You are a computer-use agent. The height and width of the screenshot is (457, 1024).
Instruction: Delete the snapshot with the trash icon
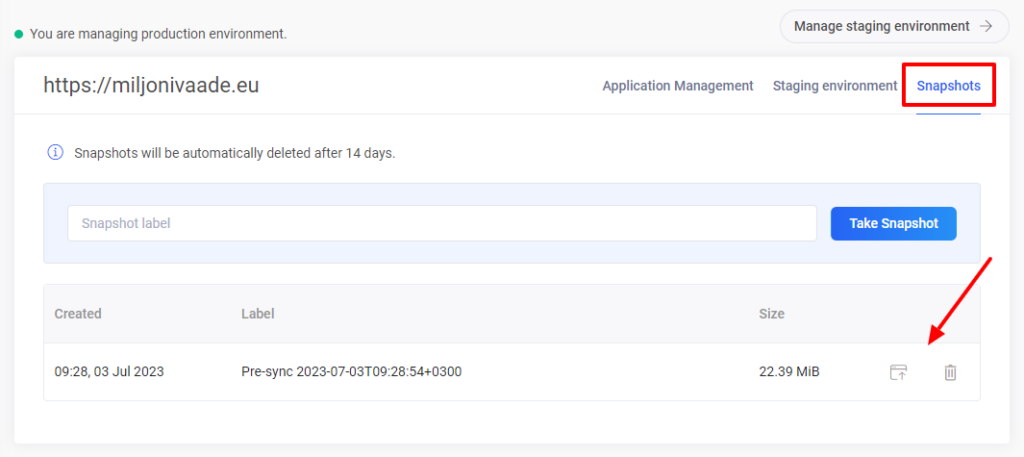coord(950,373)
